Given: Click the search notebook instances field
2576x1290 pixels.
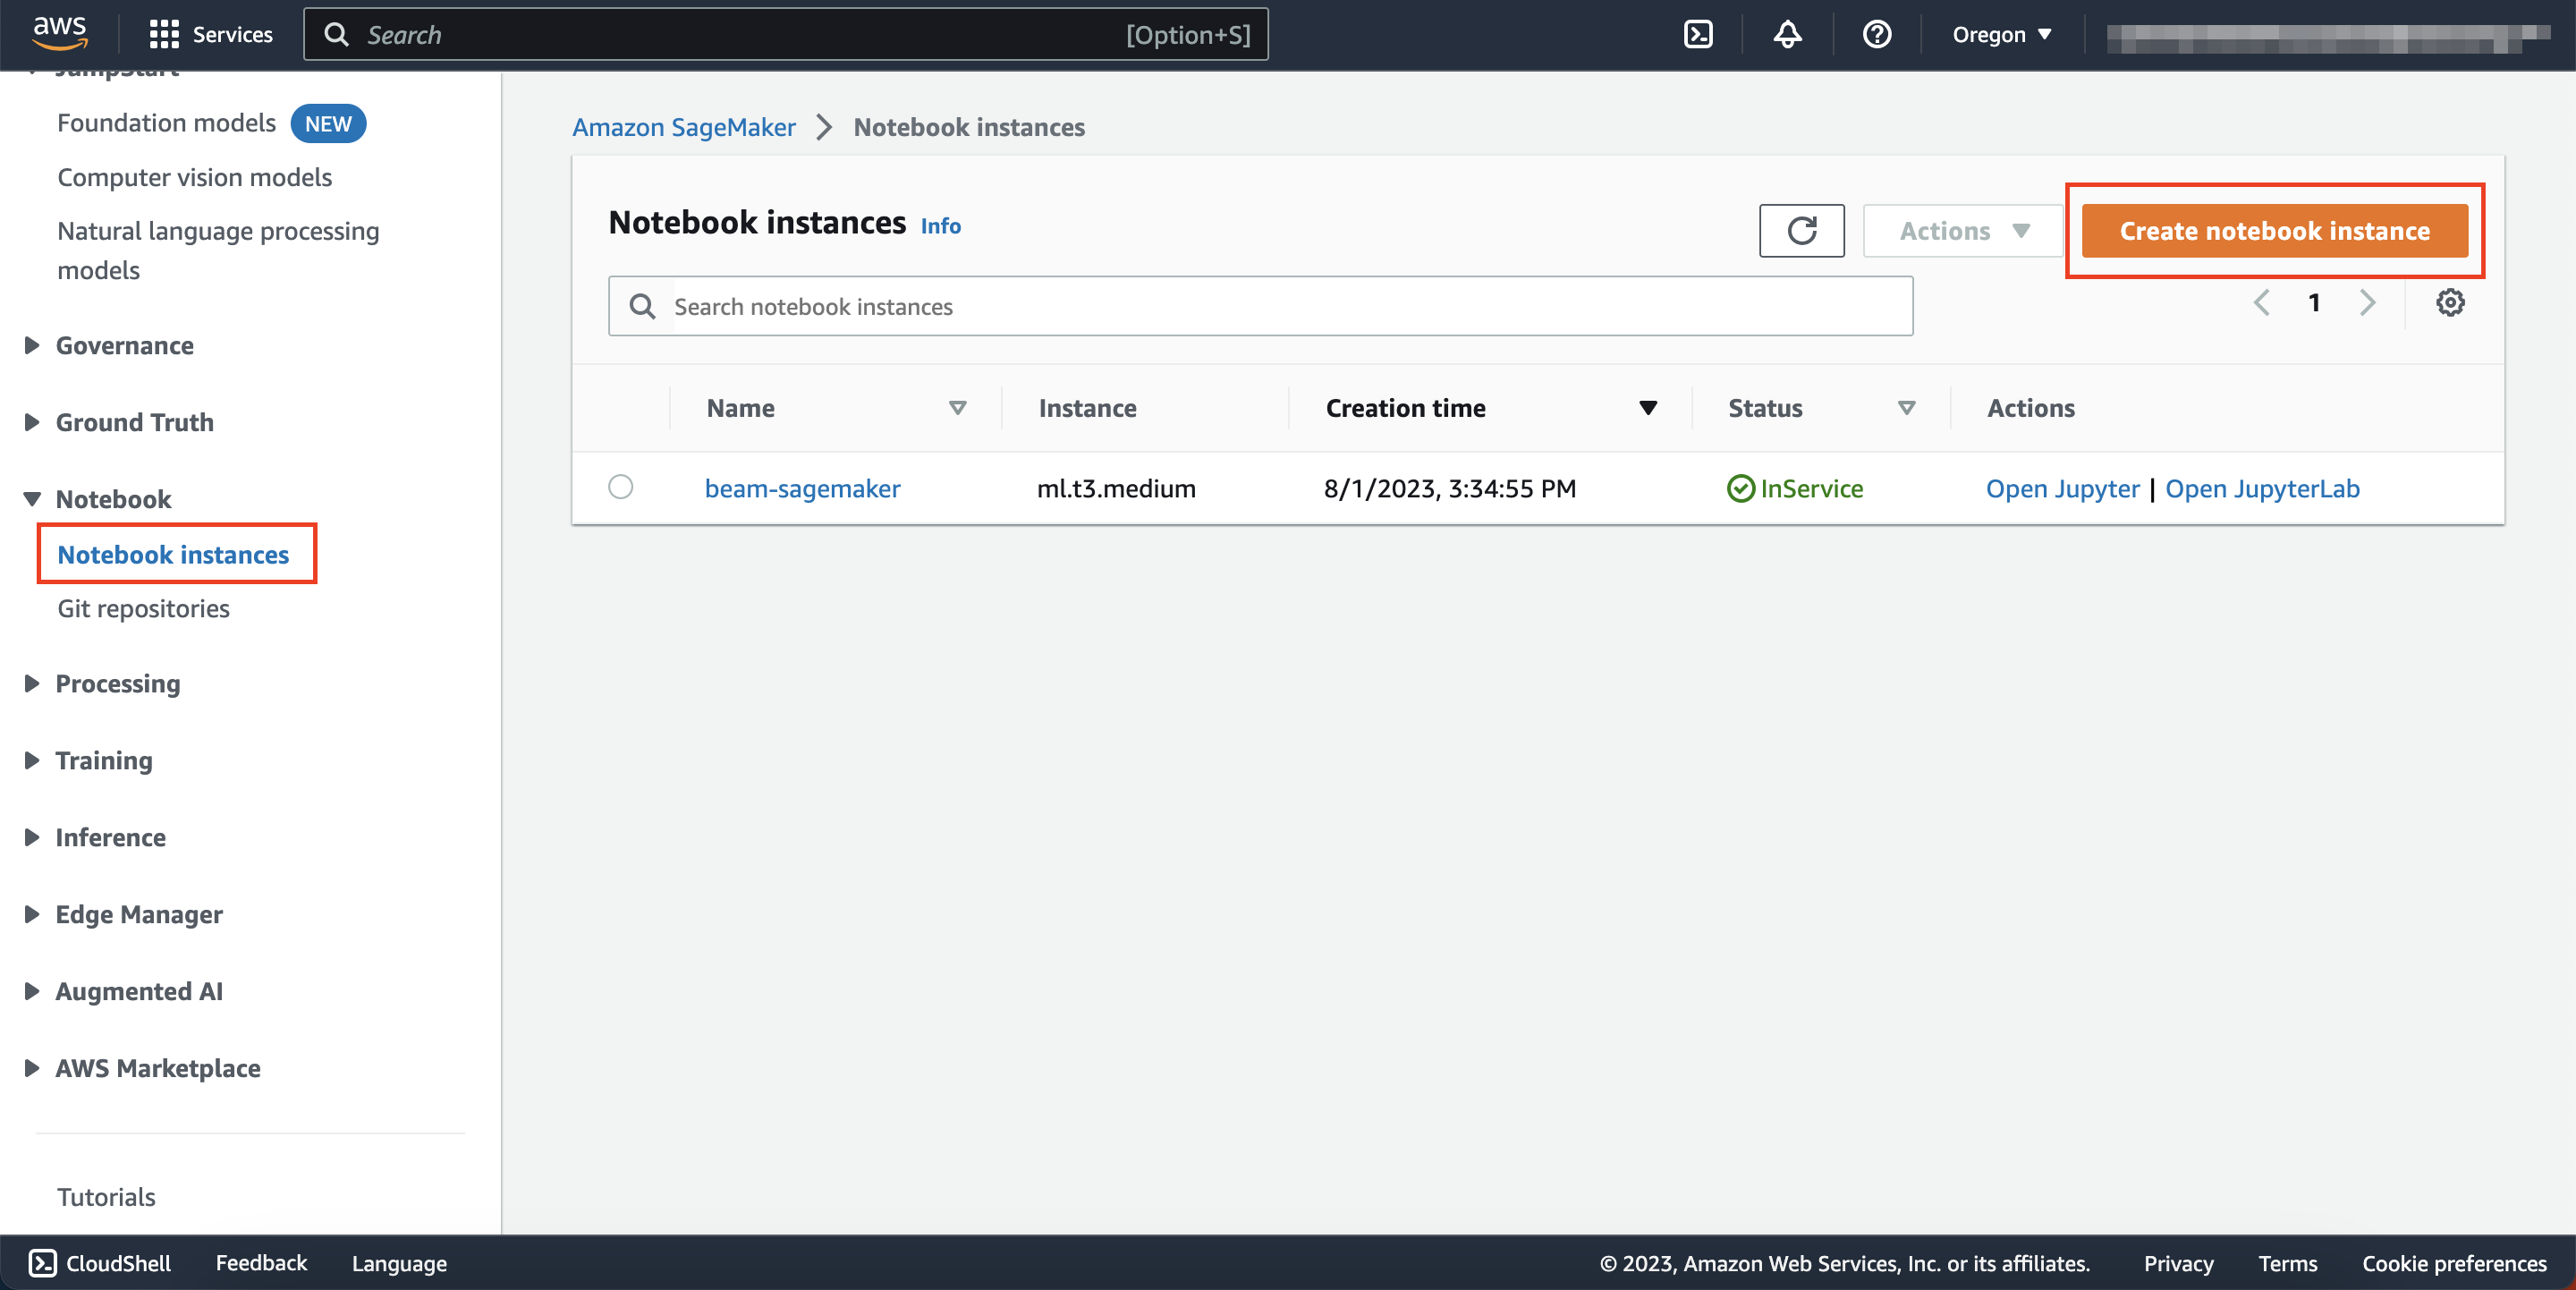Looking at the screenshot, I should point(1260,306).
